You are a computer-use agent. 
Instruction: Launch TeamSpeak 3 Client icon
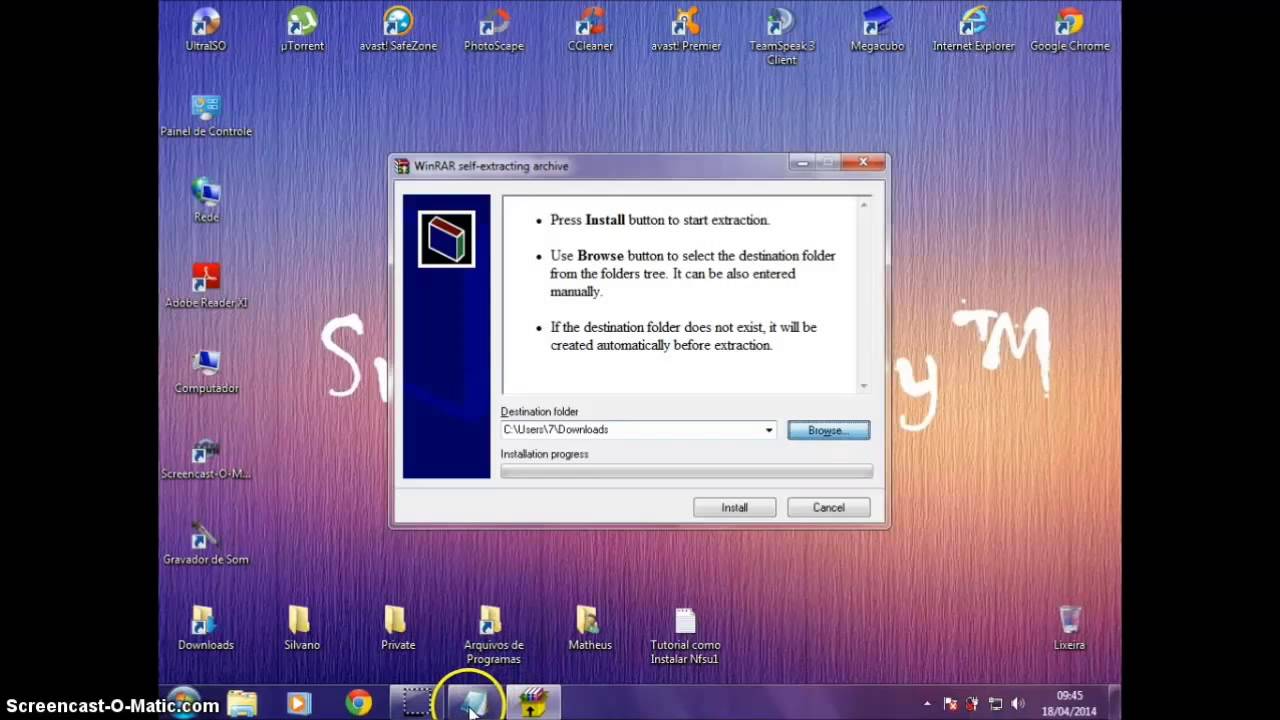click(x=782, y=36)
